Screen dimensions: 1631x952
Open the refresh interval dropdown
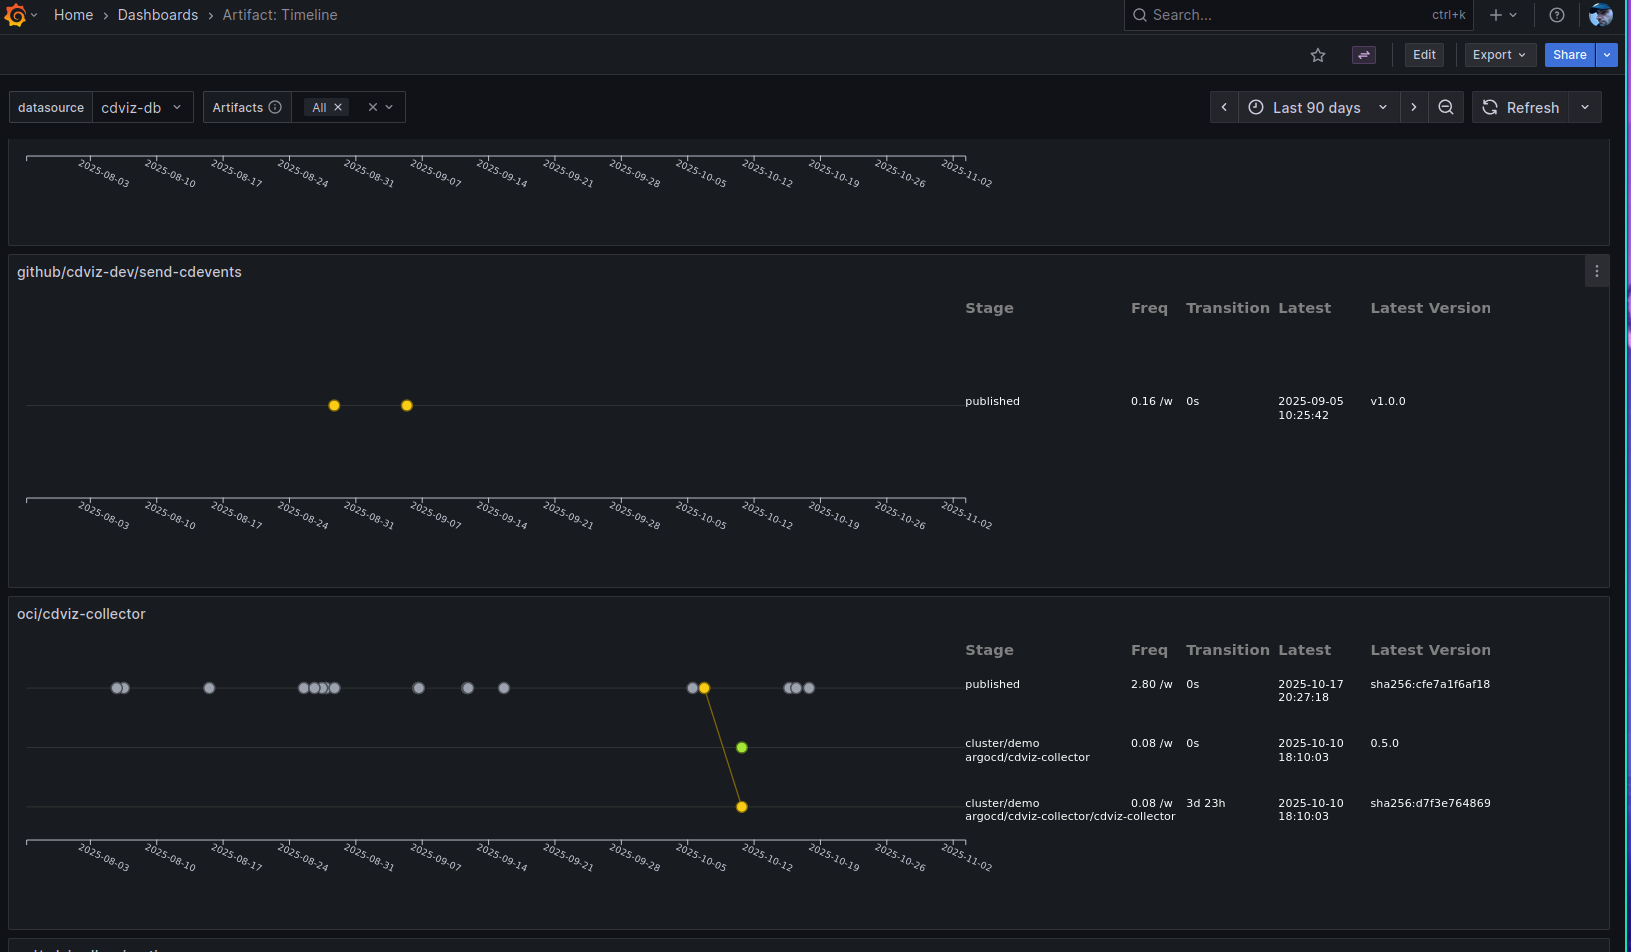coord(1585,107)
